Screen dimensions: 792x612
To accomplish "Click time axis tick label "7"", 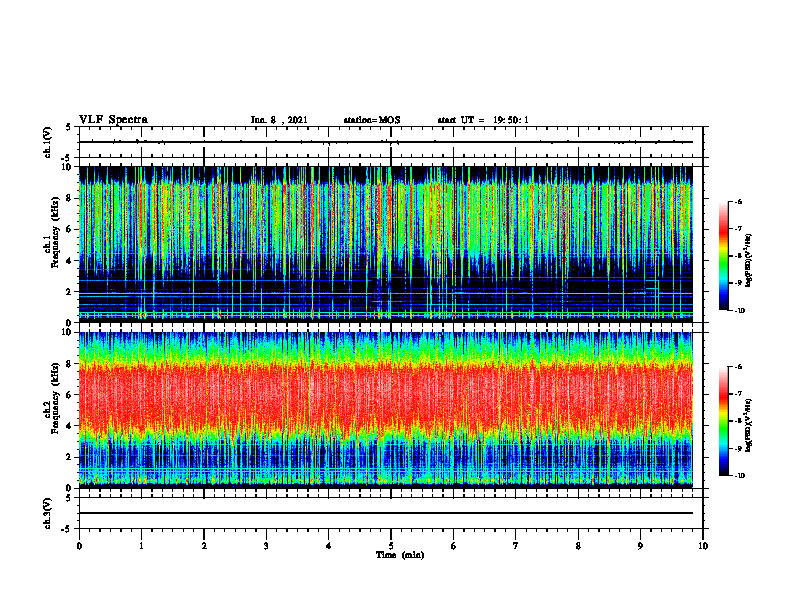I will pyautogui.click(x=516, y=546).
